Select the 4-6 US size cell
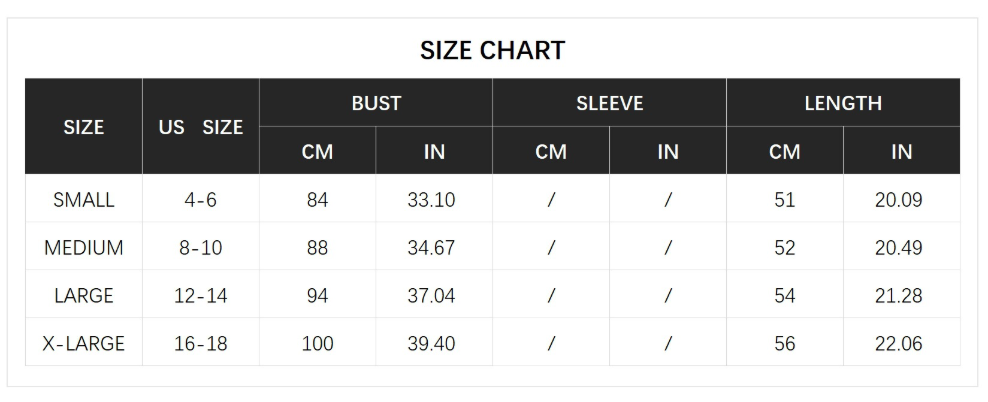Screen dimensions: 988x402 201,200
